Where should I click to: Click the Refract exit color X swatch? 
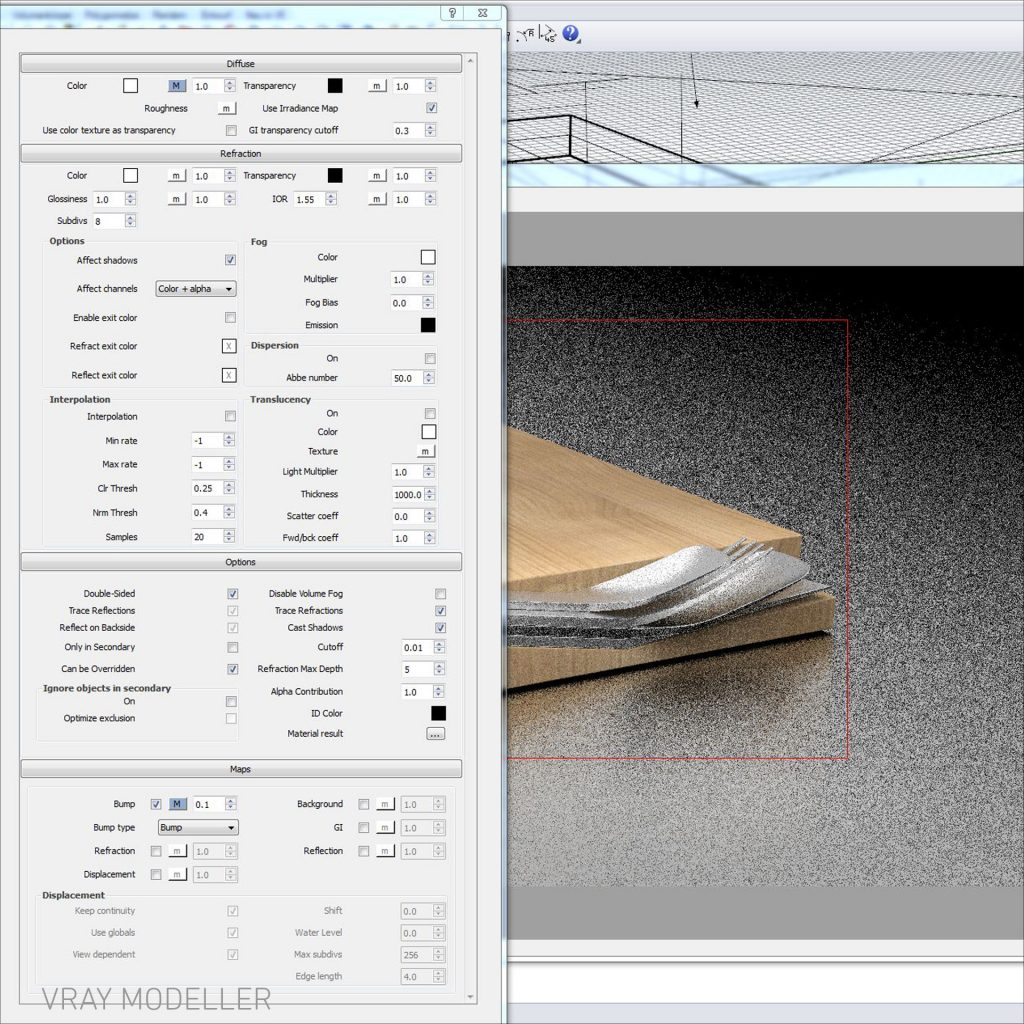pyautogui.click(x=229, y=346)
